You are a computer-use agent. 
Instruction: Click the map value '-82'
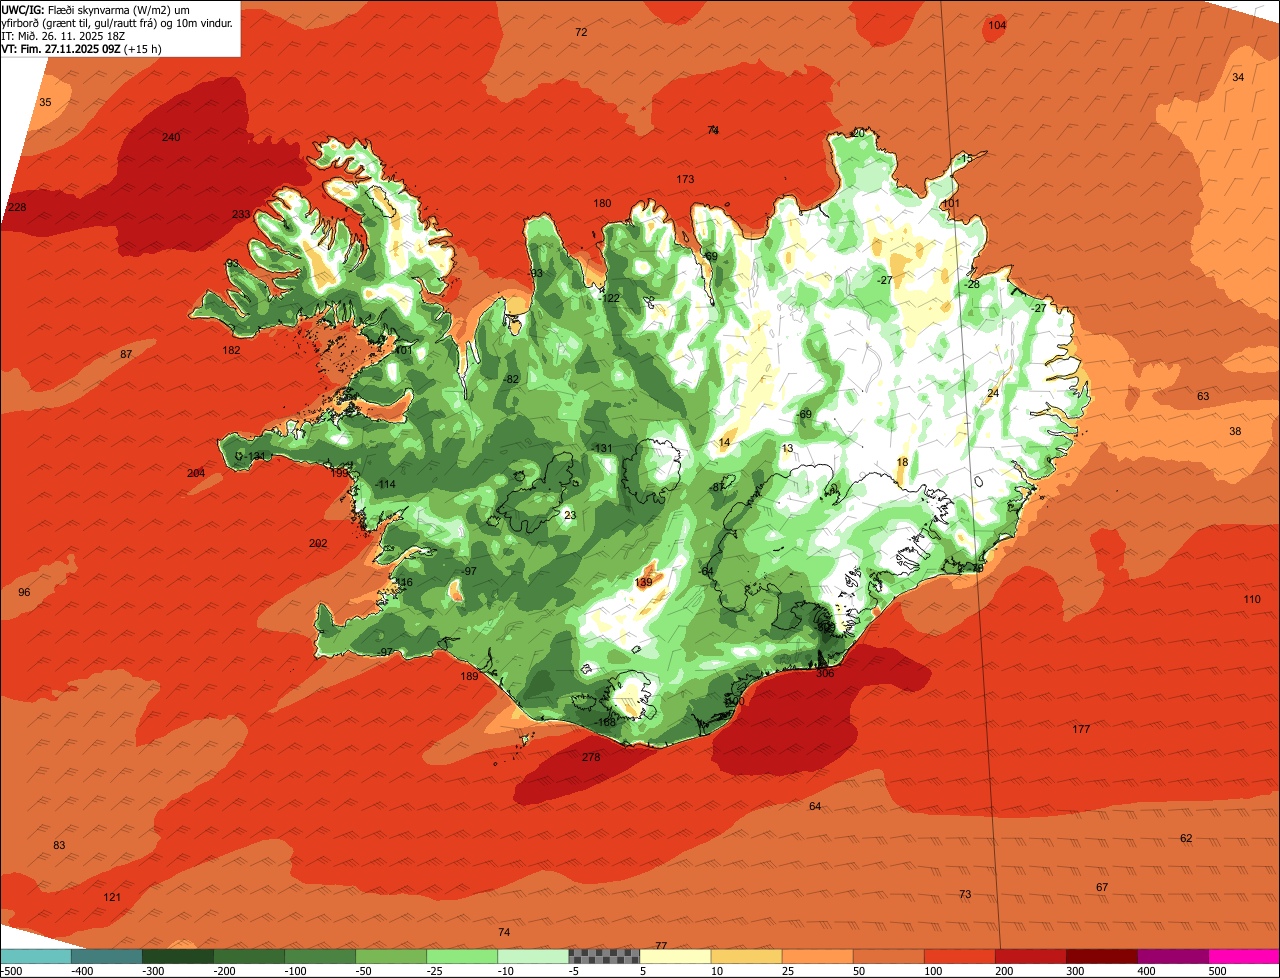coord(511,379)
